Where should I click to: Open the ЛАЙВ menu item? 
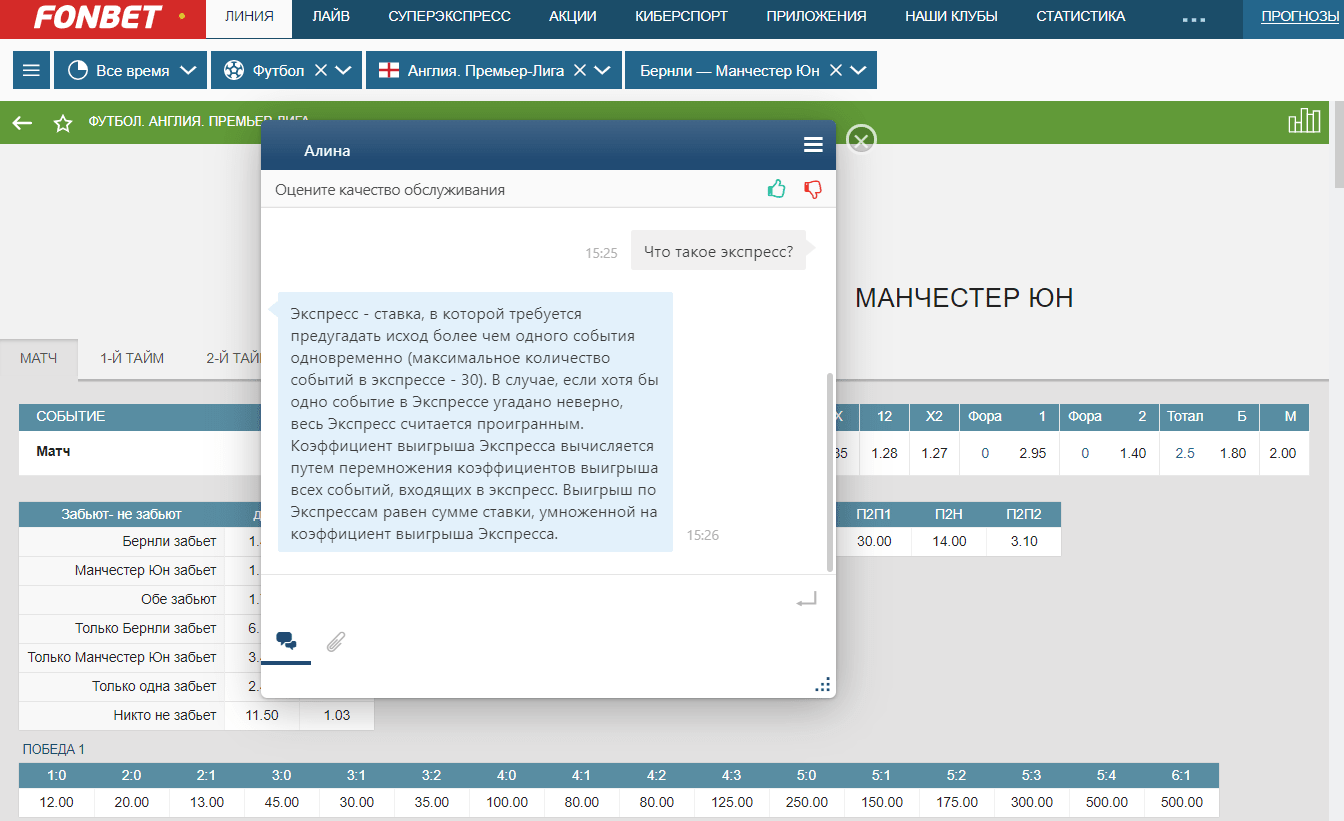click(330, 17)
